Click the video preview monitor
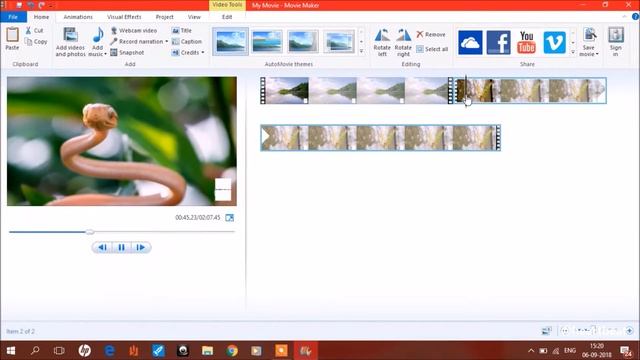Image resolution: width=640 pixels, height=360 pixels. pyautogui.click(x=122, y=141)
